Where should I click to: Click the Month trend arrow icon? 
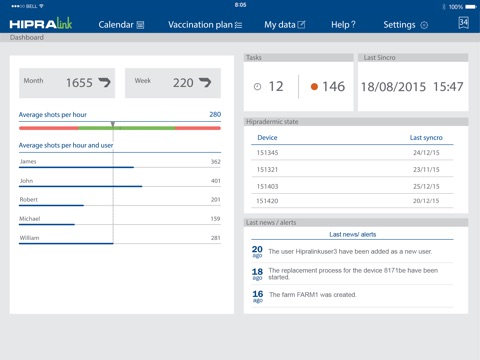click(x=104, y=82)
